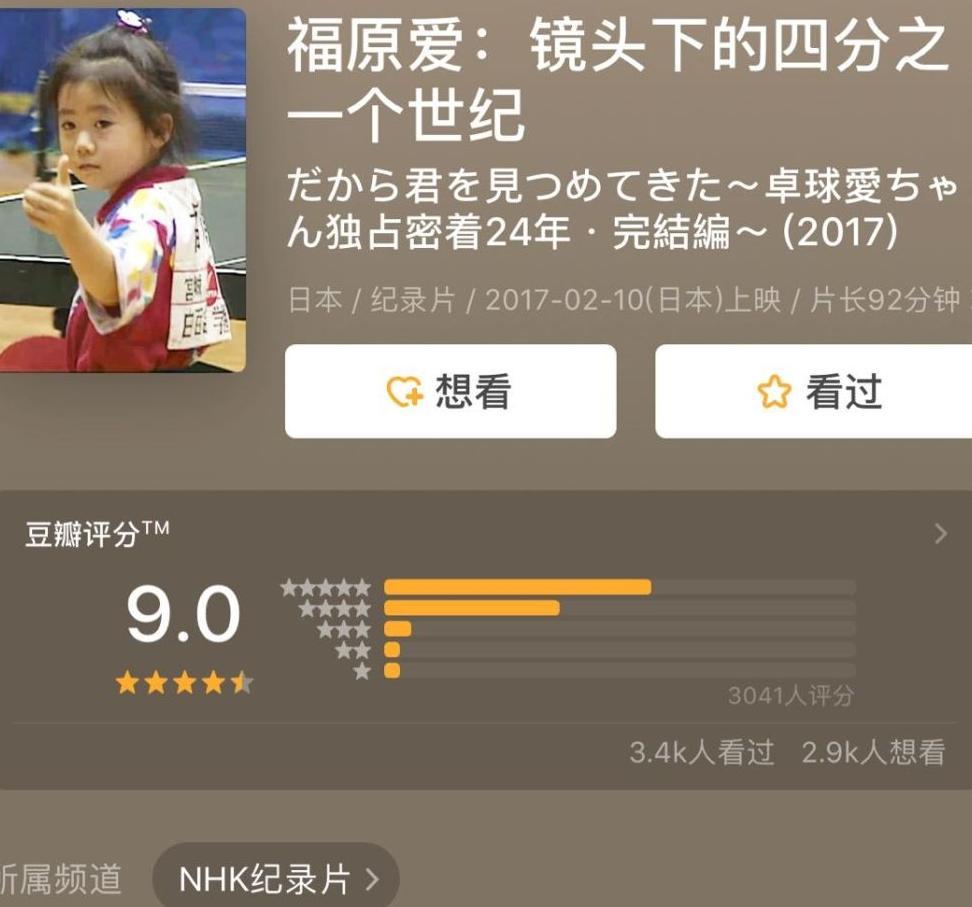Tap the four-star rating row icon
Screen dimensions: 972x907
tap(335, 608)
